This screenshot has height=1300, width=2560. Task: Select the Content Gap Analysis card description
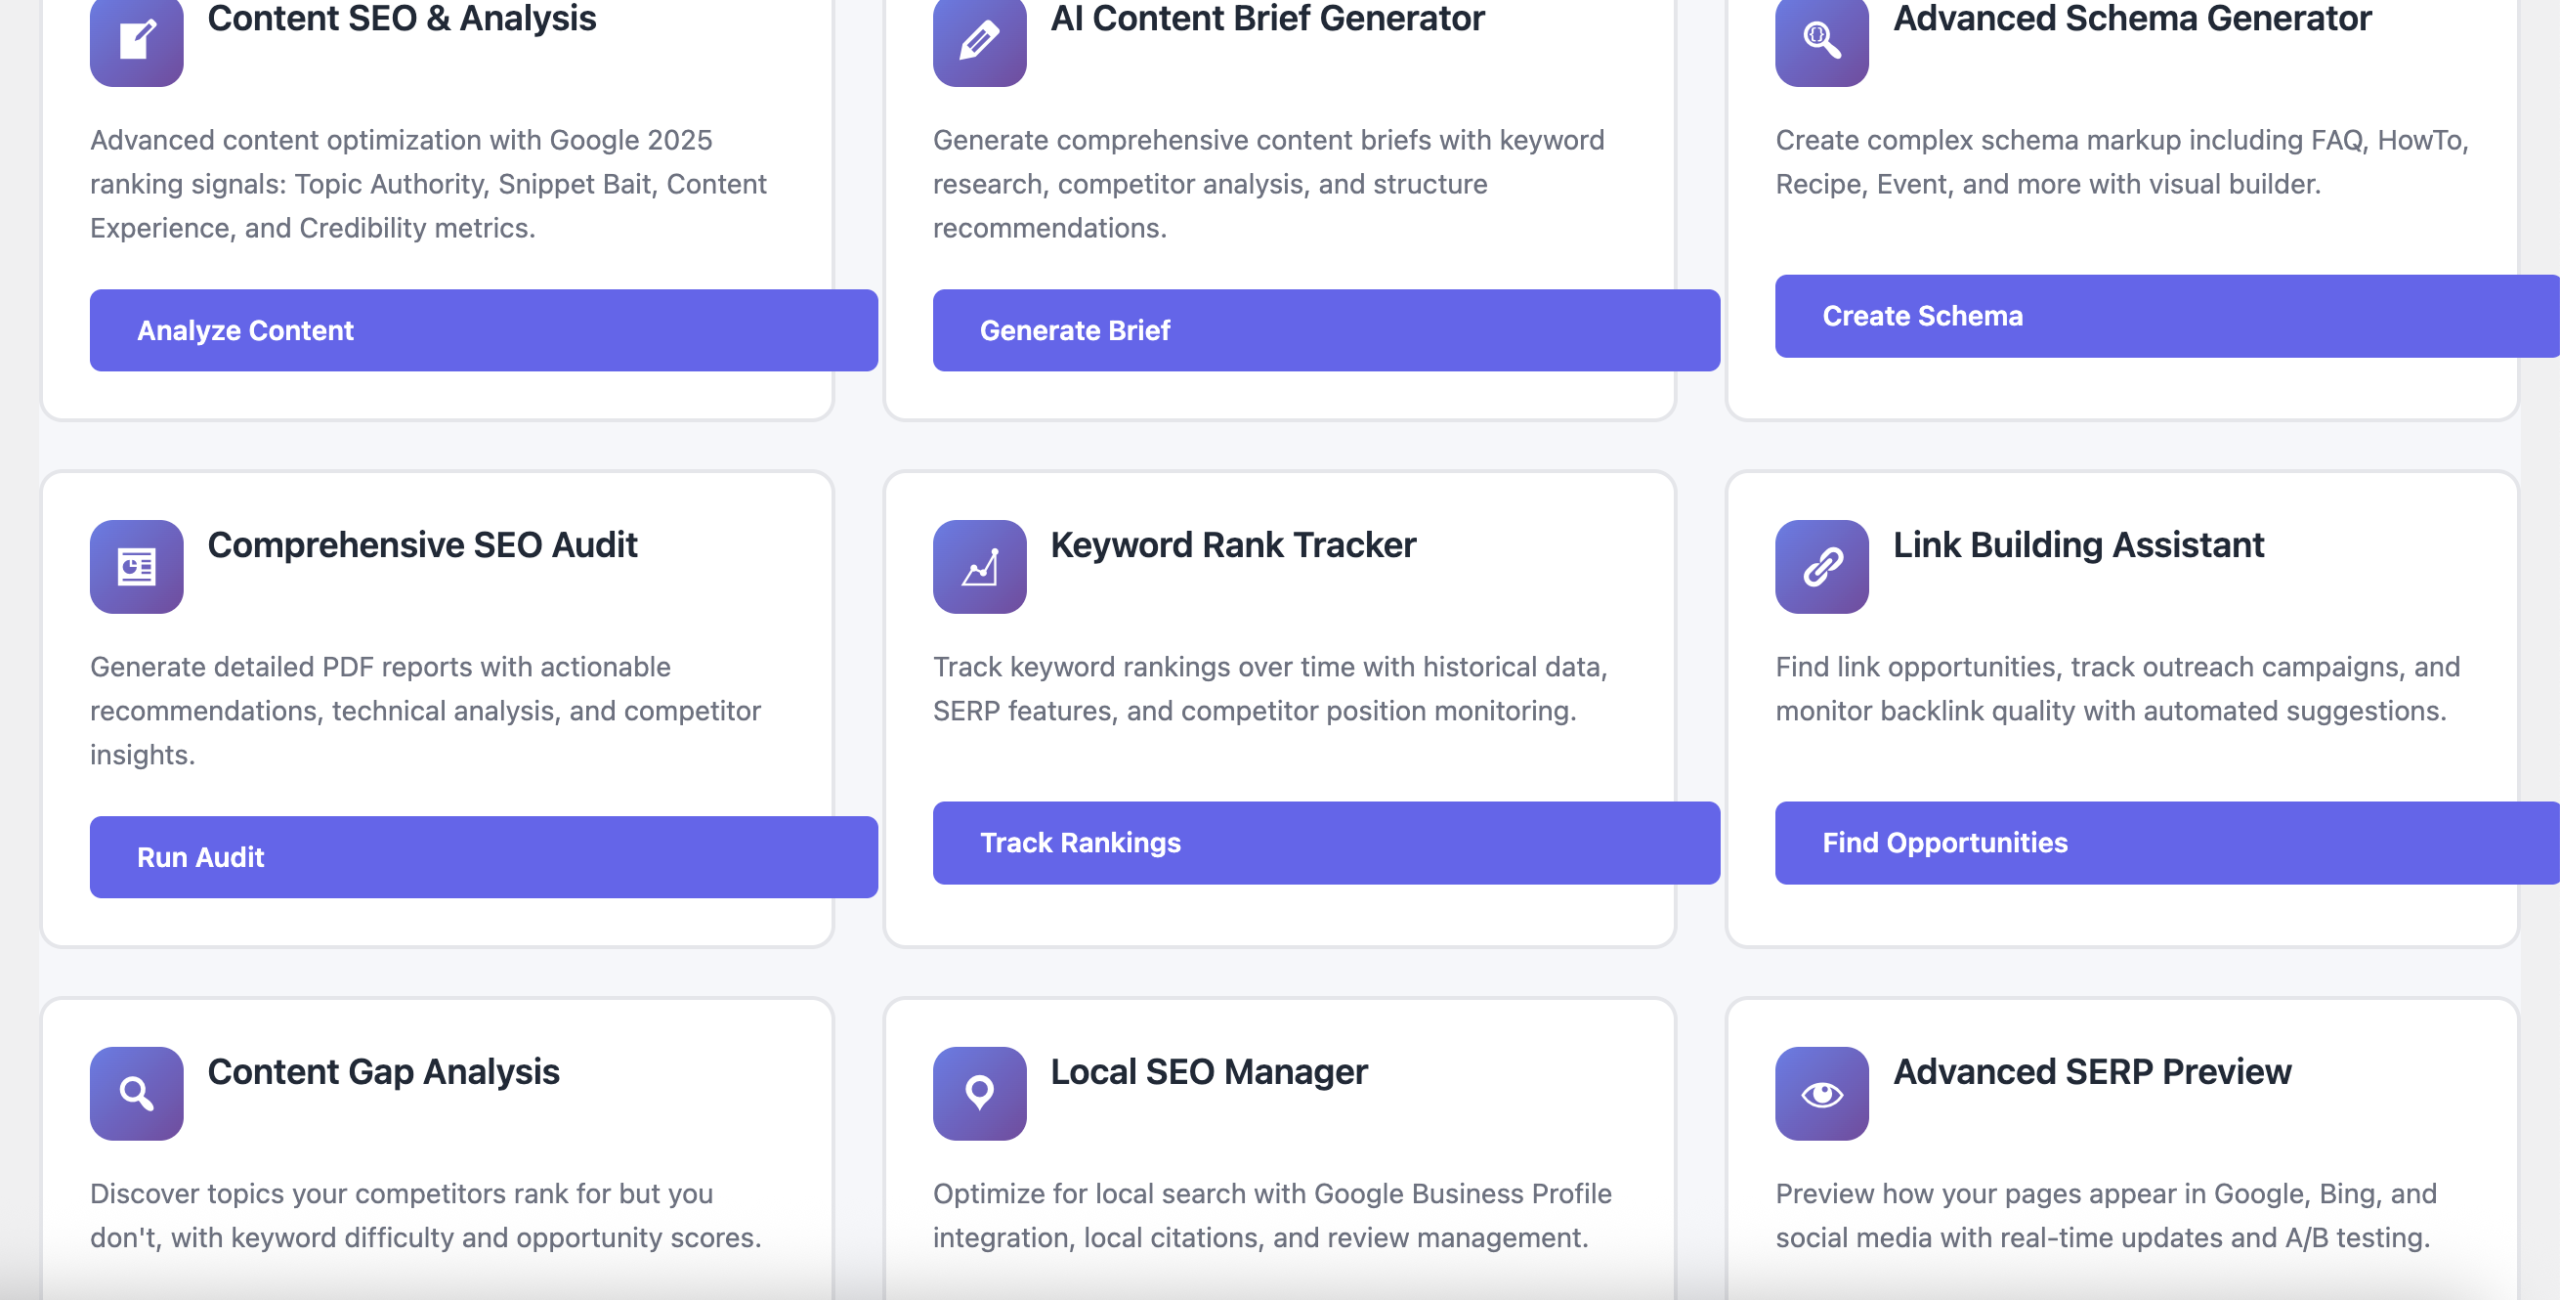point(425,1215)
